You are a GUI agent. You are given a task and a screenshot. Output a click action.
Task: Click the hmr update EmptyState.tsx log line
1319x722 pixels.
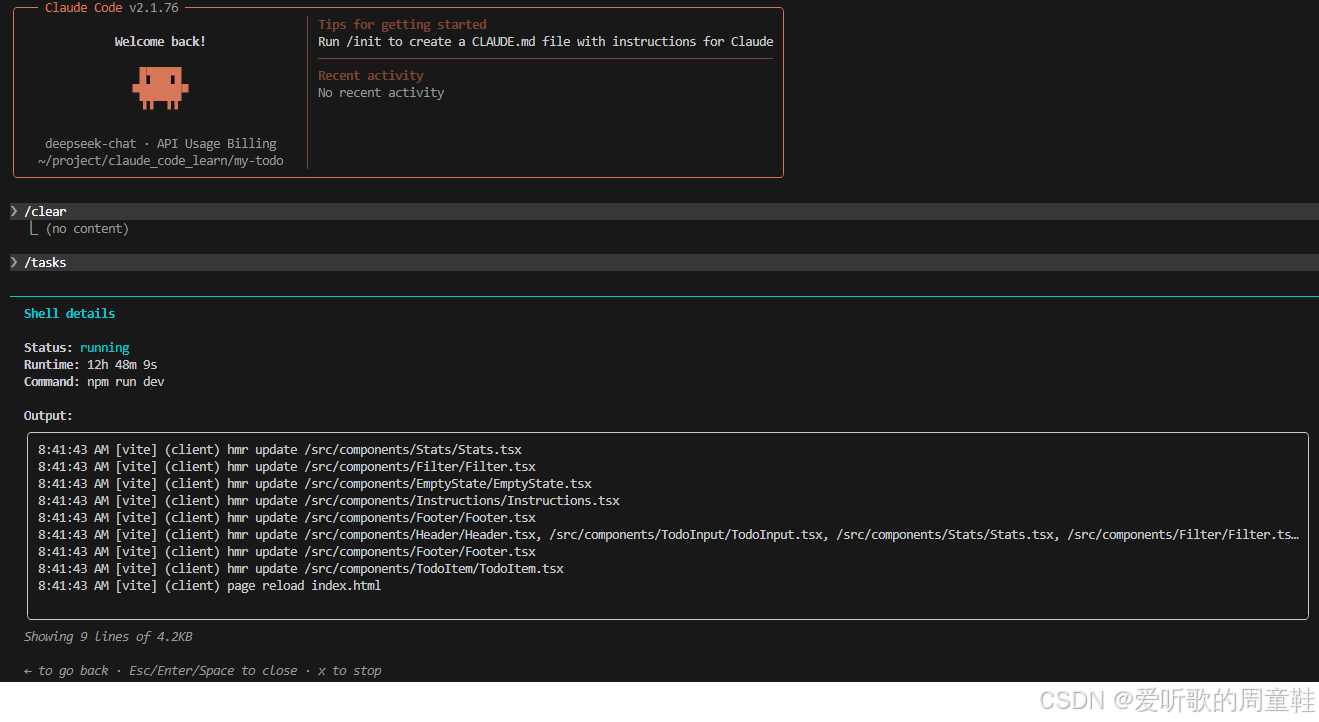[x=315, y=483]
